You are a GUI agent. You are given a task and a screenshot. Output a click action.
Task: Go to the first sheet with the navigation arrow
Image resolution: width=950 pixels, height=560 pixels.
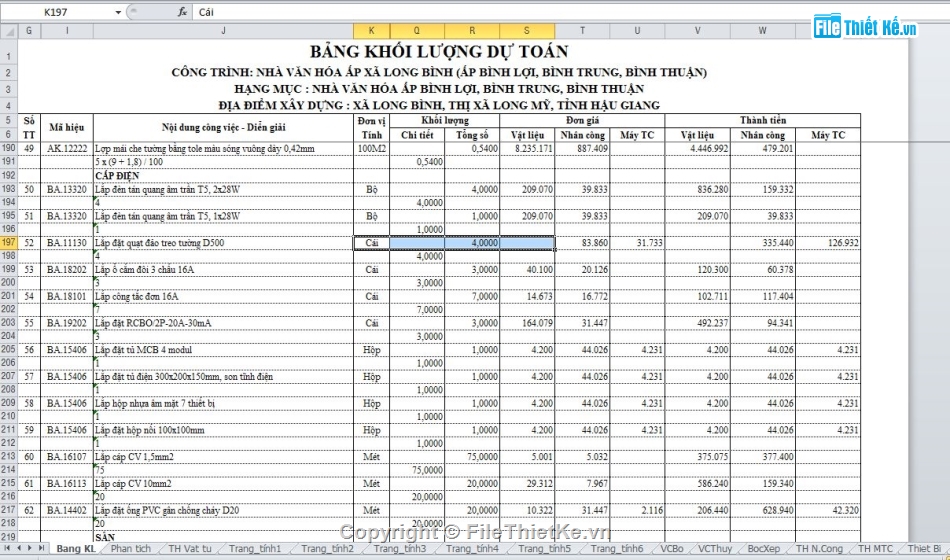8,548
